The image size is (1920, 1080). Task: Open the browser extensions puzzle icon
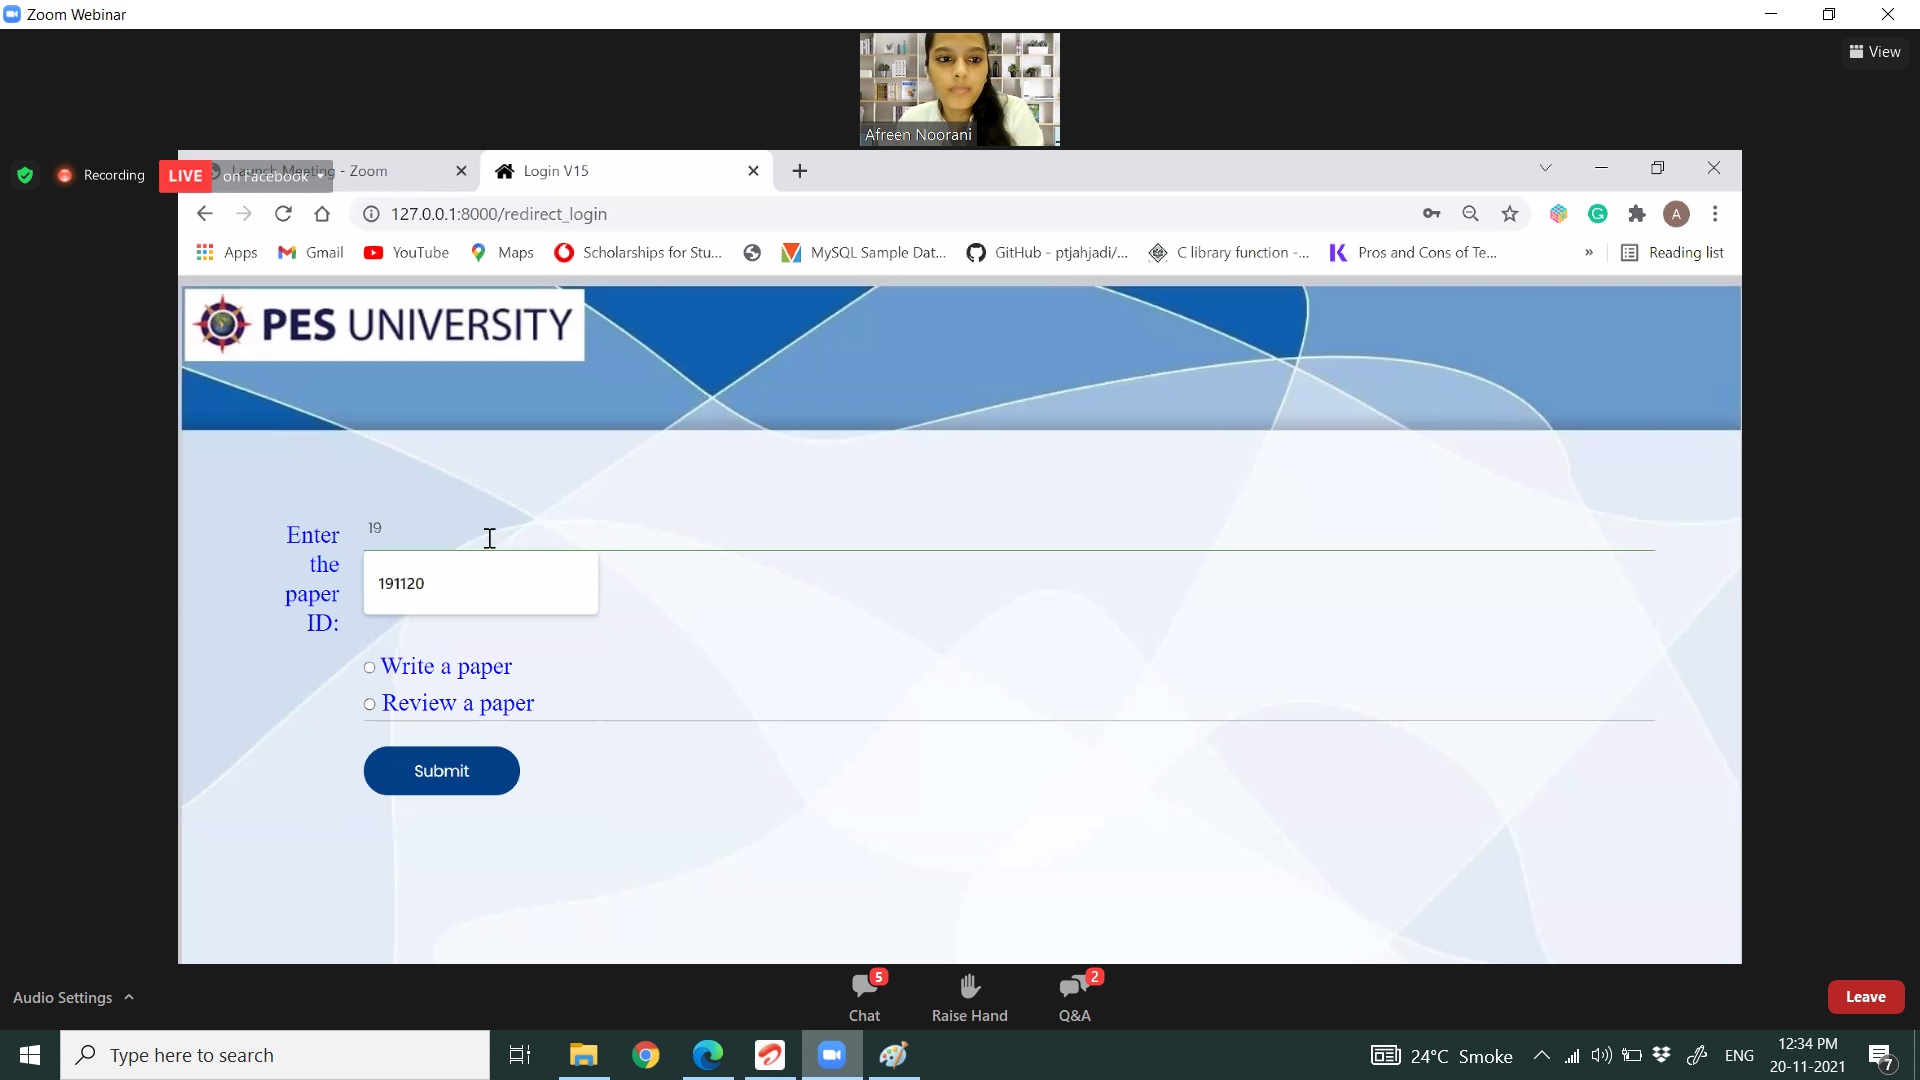pyautogui.click(x=1637, y=214)
